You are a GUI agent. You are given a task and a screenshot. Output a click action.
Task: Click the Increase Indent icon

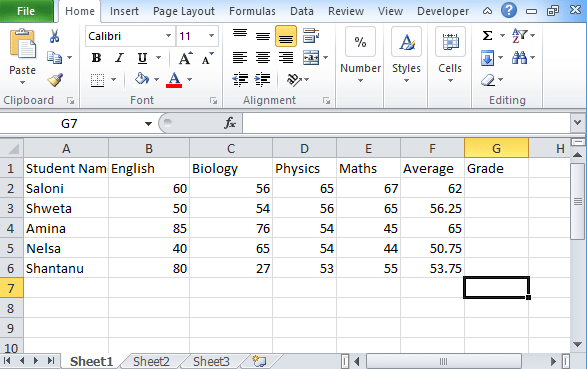coord(262,79)
